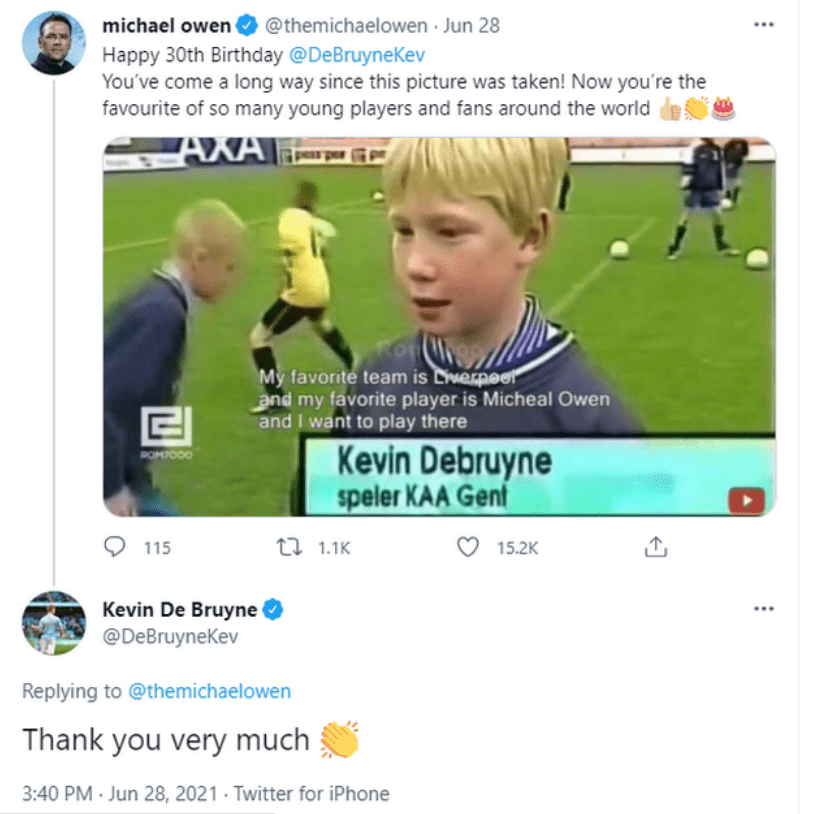The height and width of the screenshot is (814, 813).
Task: Click the @DeBruyneKev handle under his name
Action: tap(170, 636)
